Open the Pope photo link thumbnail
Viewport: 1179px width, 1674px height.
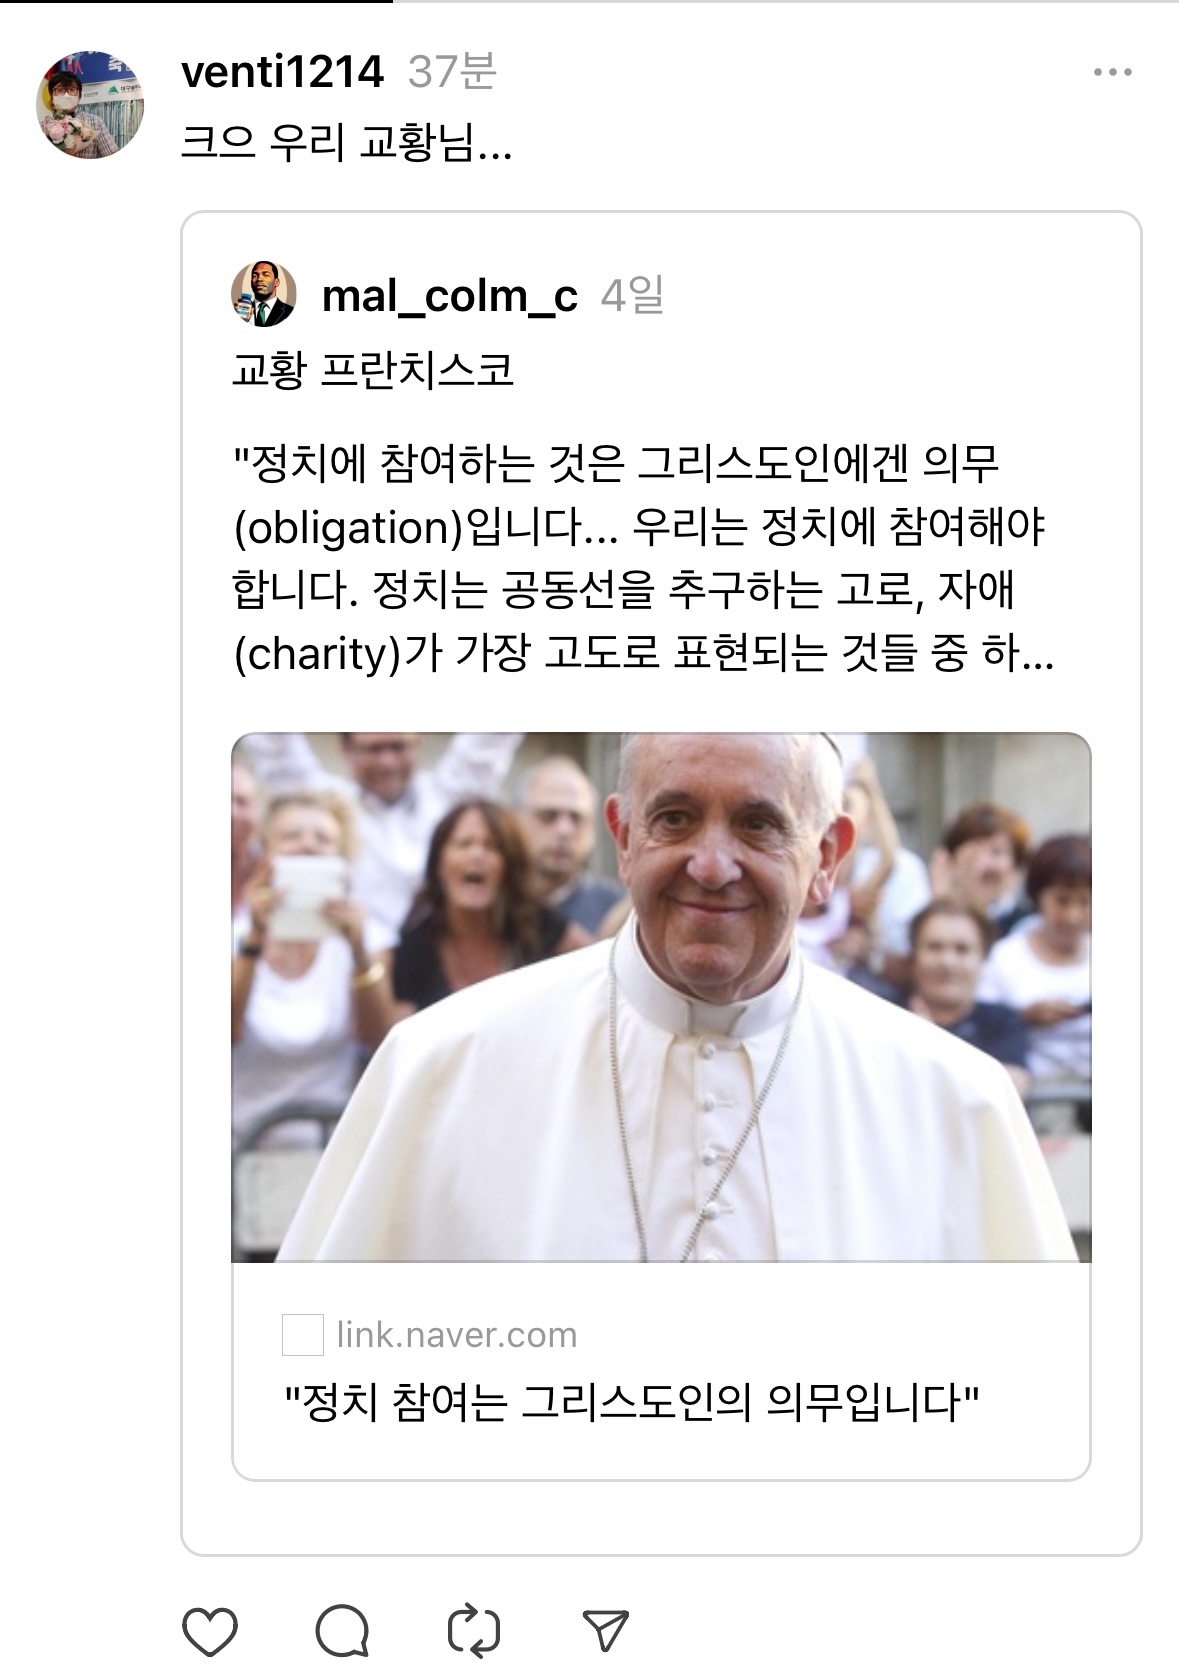click(661, 997)
